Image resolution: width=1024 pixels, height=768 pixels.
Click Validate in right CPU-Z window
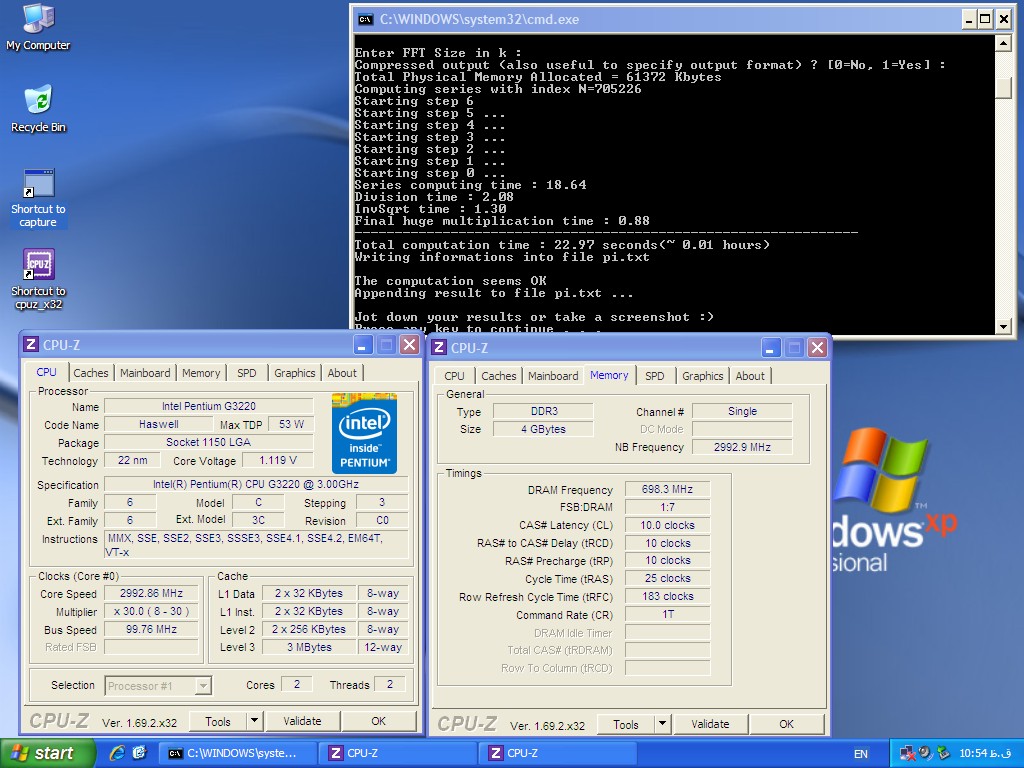coord(711,724)
